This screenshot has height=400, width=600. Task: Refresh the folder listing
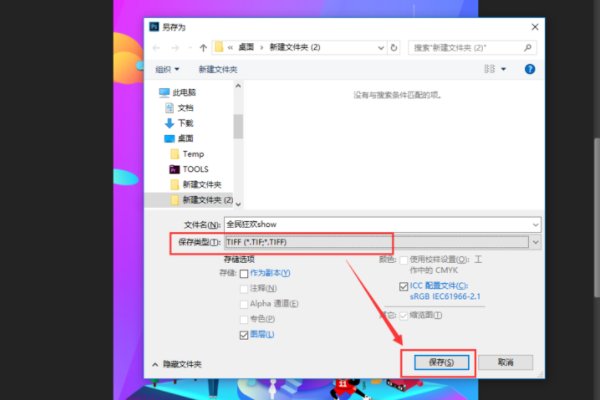click(x=393, y=48)
